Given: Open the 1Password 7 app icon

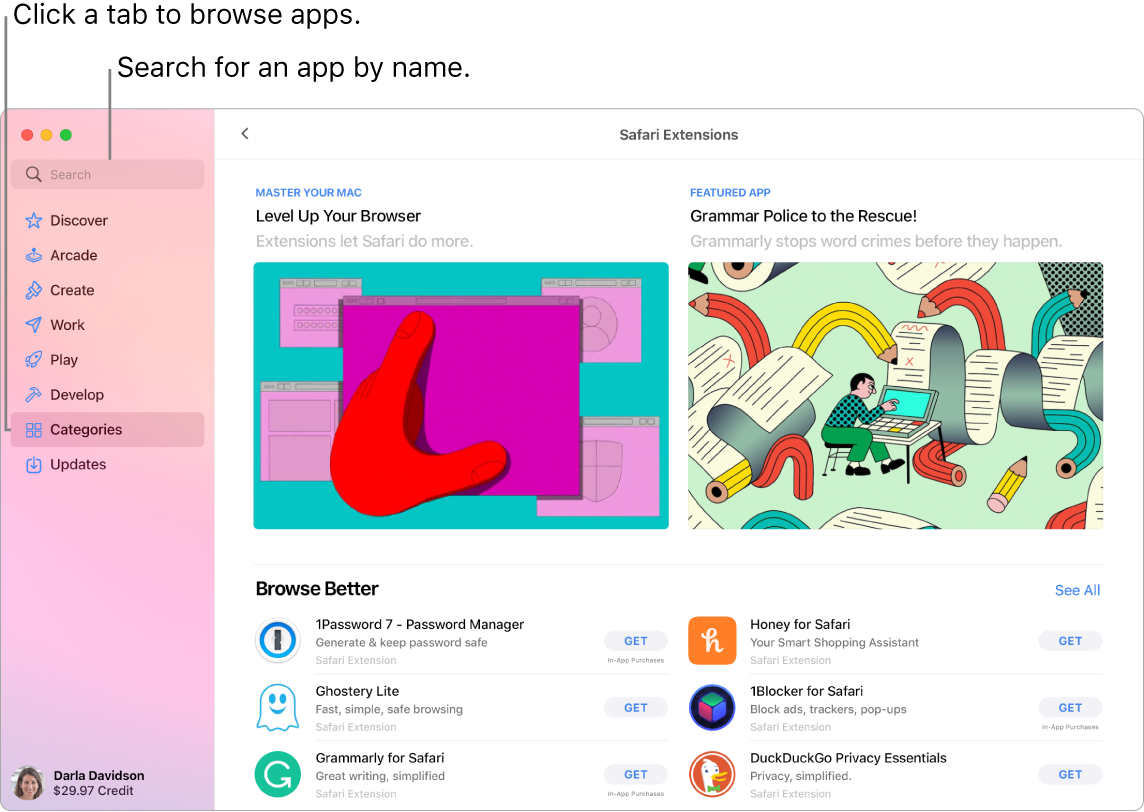Looking at the screenshot, I should click(278, 640).
